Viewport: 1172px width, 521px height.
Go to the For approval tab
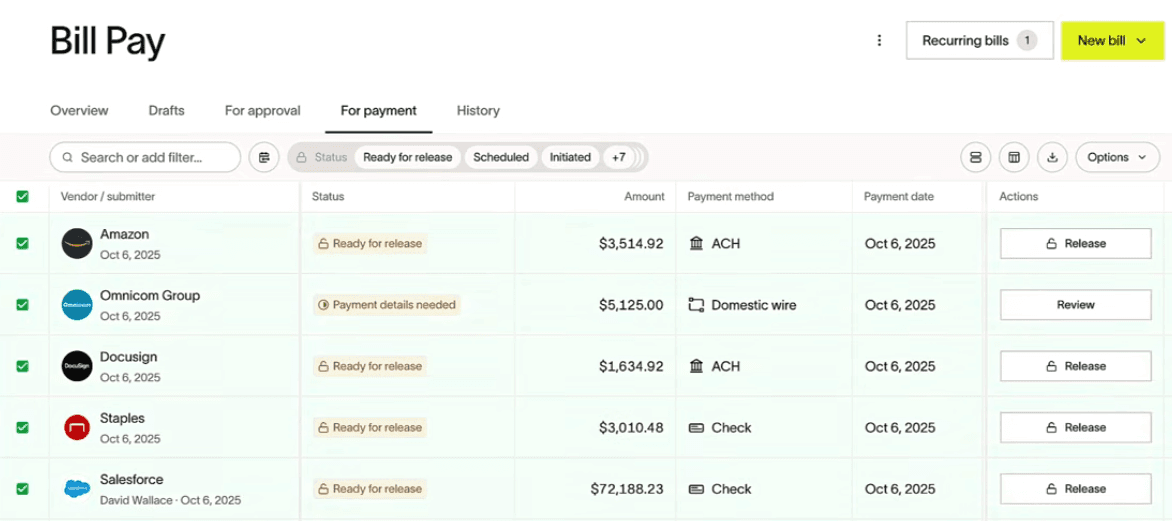click(x=262, y=111)
